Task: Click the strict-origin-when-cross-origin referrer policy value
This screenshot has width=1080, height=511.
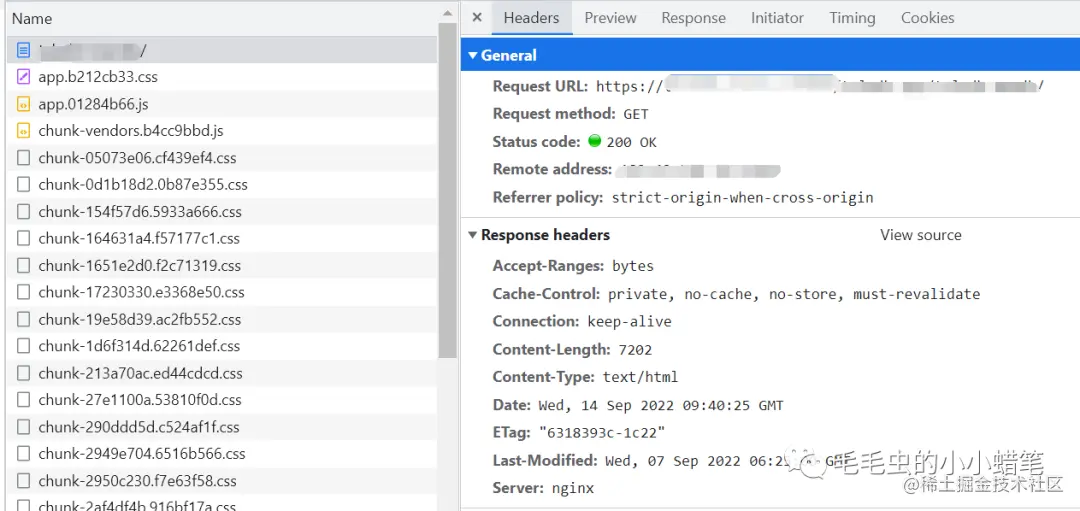Action: click(x=742, y=198)
